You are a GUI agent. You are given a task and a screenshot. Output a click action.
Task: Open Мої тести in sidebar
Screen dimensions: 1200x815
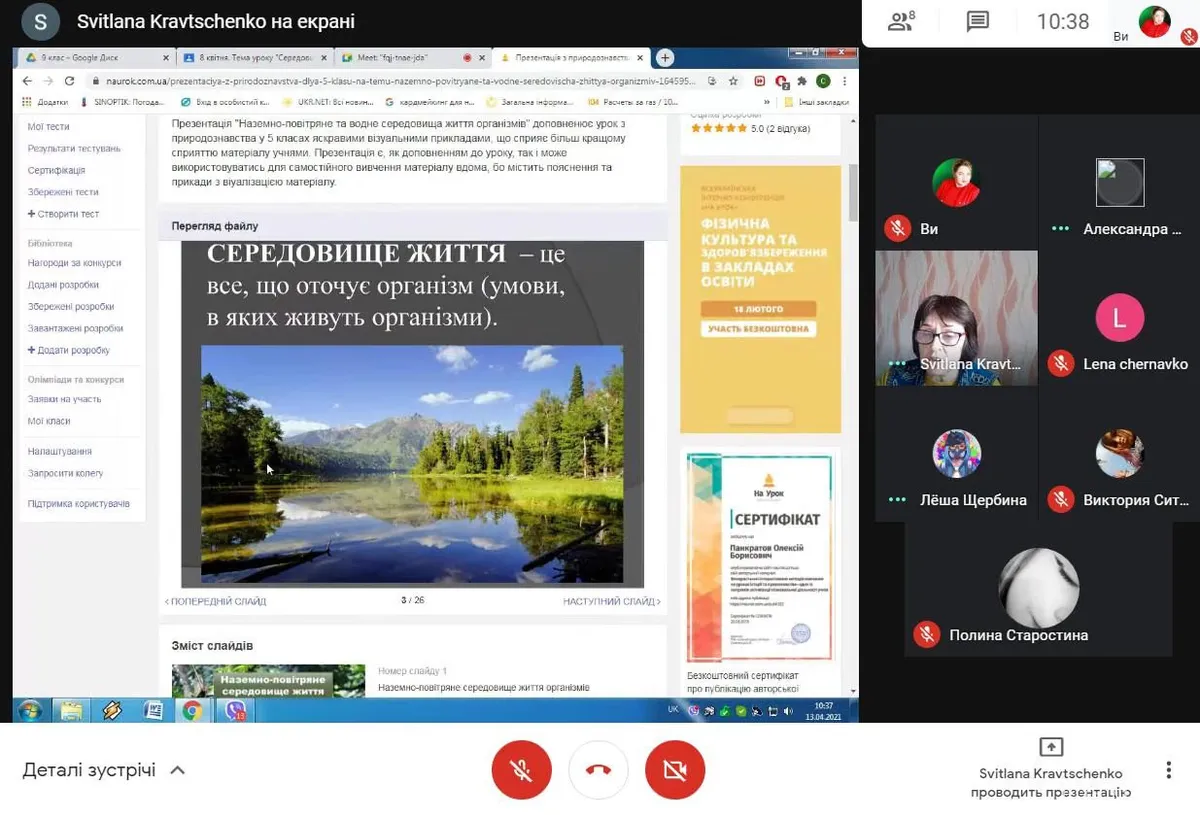point(48,127)
